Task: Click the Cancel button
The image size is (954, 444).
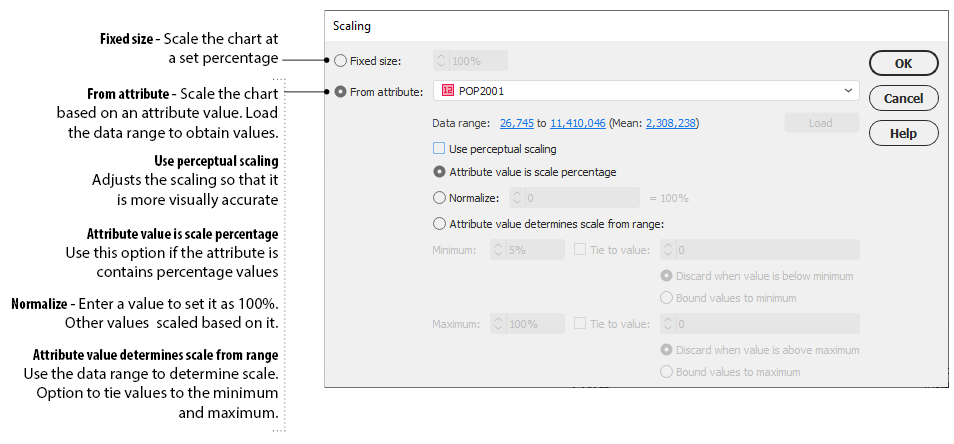Action: 903,98
